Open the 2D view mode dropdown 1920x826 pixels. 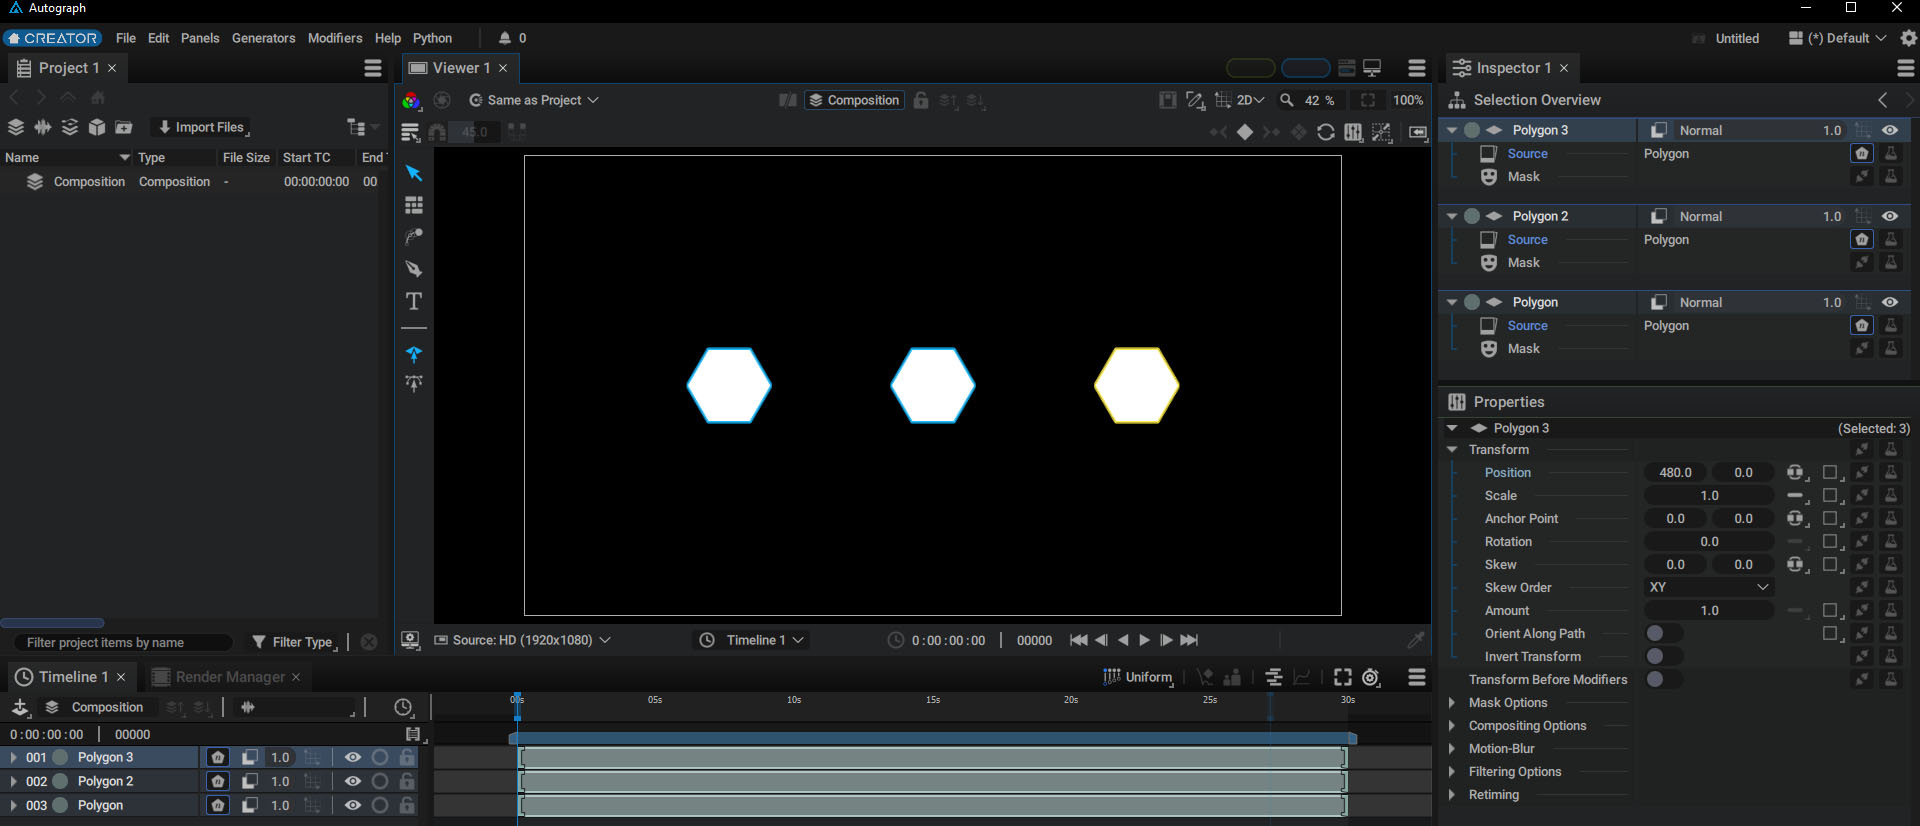tap(1250, 100)
